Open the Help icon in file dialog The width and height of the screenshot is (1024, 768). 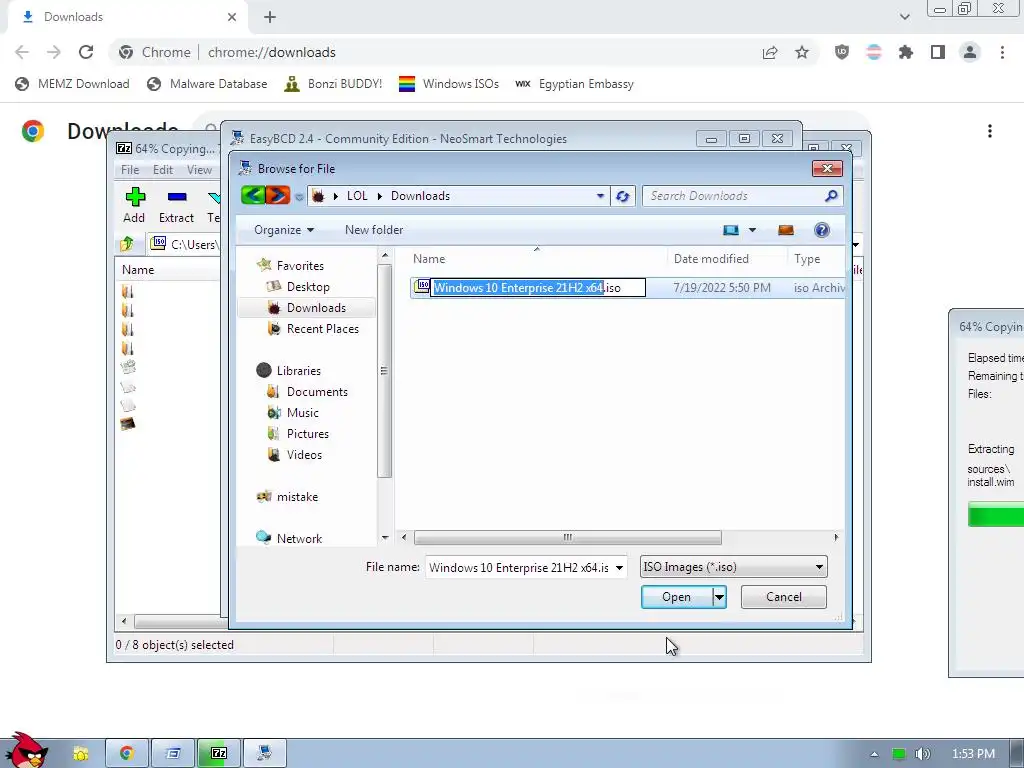pos(822,230)
